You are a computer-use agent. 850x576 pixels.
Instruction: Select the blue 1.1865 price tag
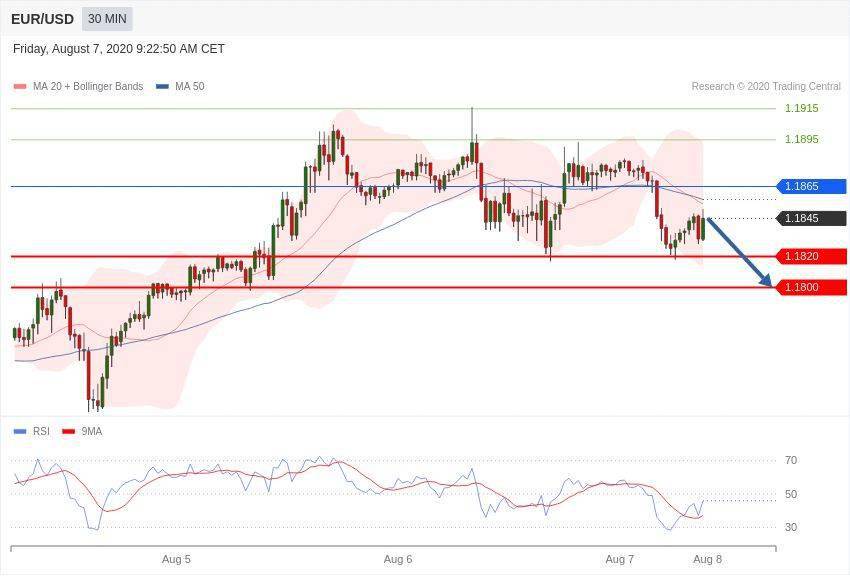[x=811, y=186]
